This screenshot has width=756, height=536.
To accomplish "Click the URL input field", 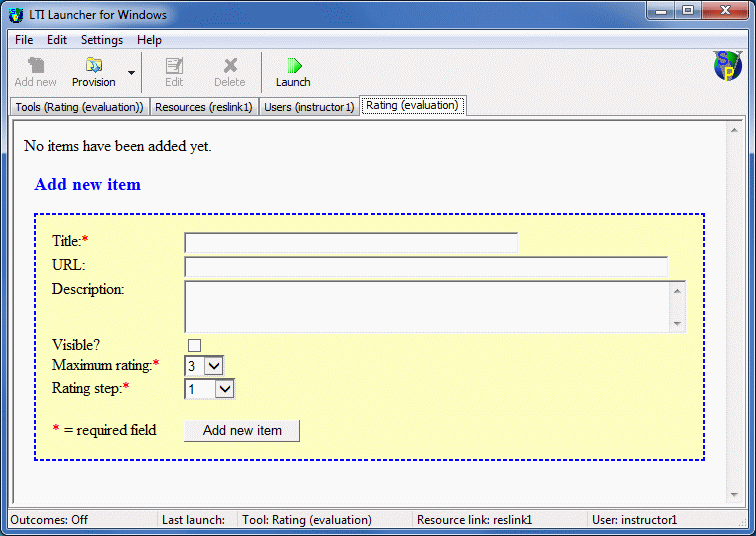I will coord(426,267).
